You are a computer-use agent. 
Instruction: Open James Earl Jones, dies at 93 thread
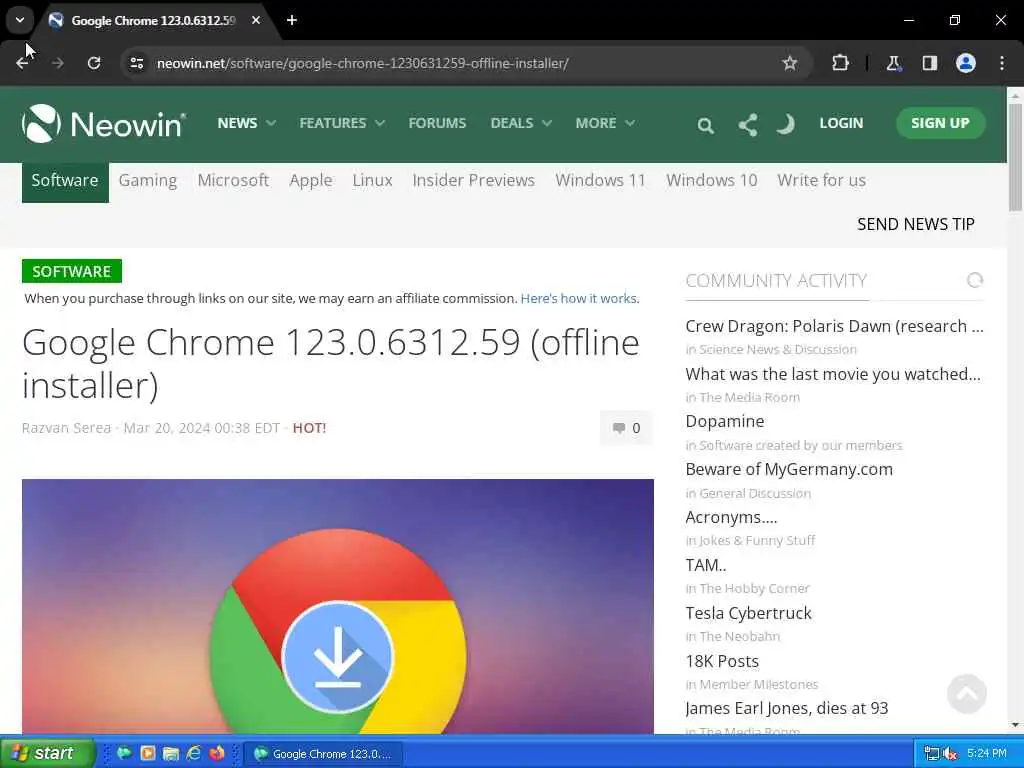click(786, 709)
